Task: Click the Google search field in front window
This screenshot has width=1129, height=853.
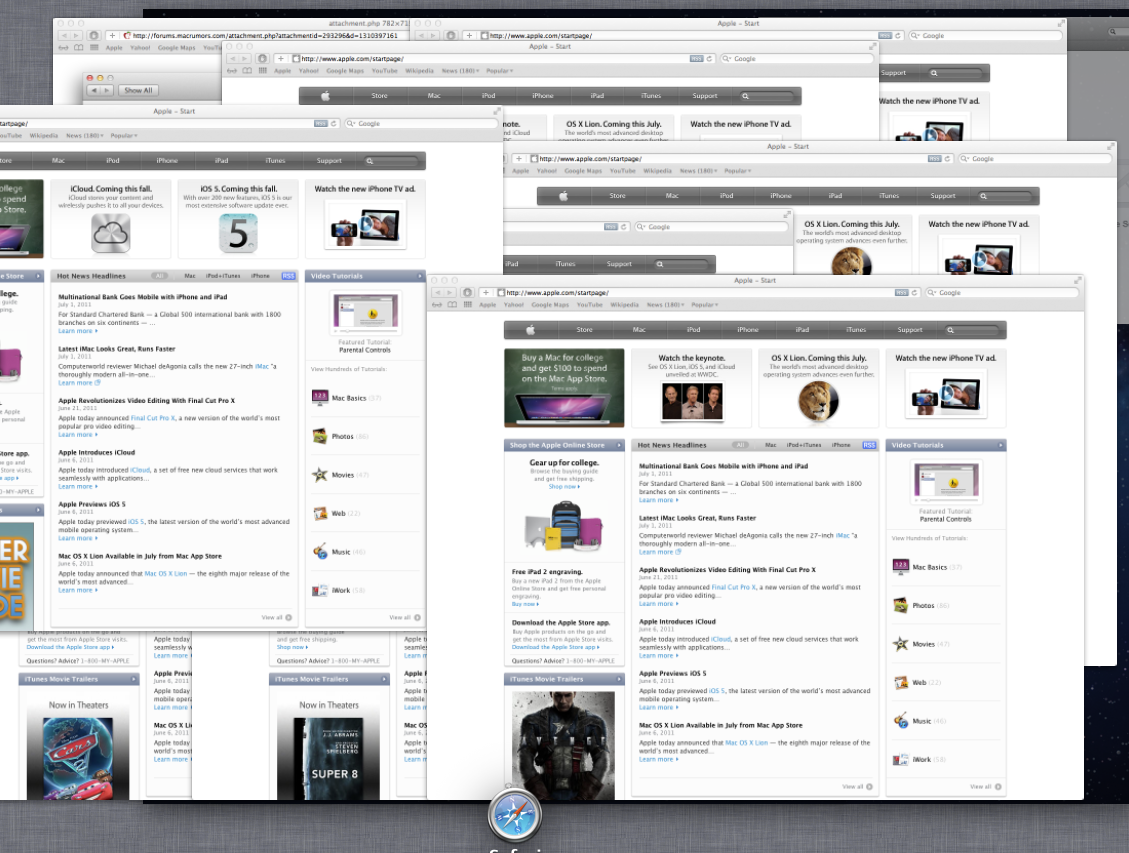Action: tap(1002, 293)
